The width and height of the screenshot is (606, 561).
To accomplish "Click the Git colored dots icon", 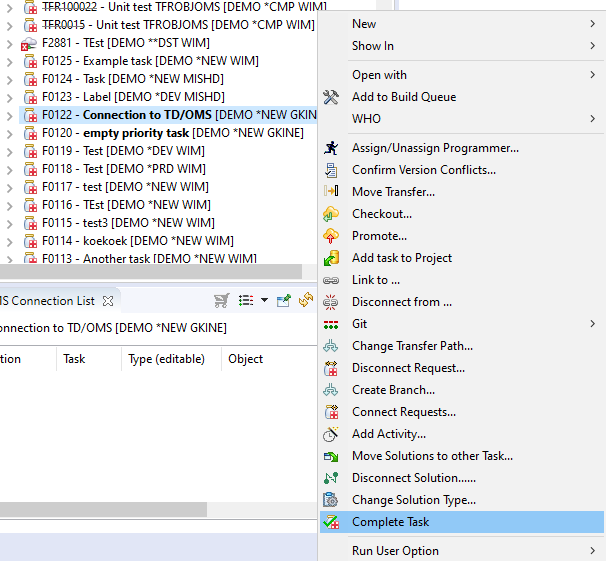I will [x=331, y=324].
